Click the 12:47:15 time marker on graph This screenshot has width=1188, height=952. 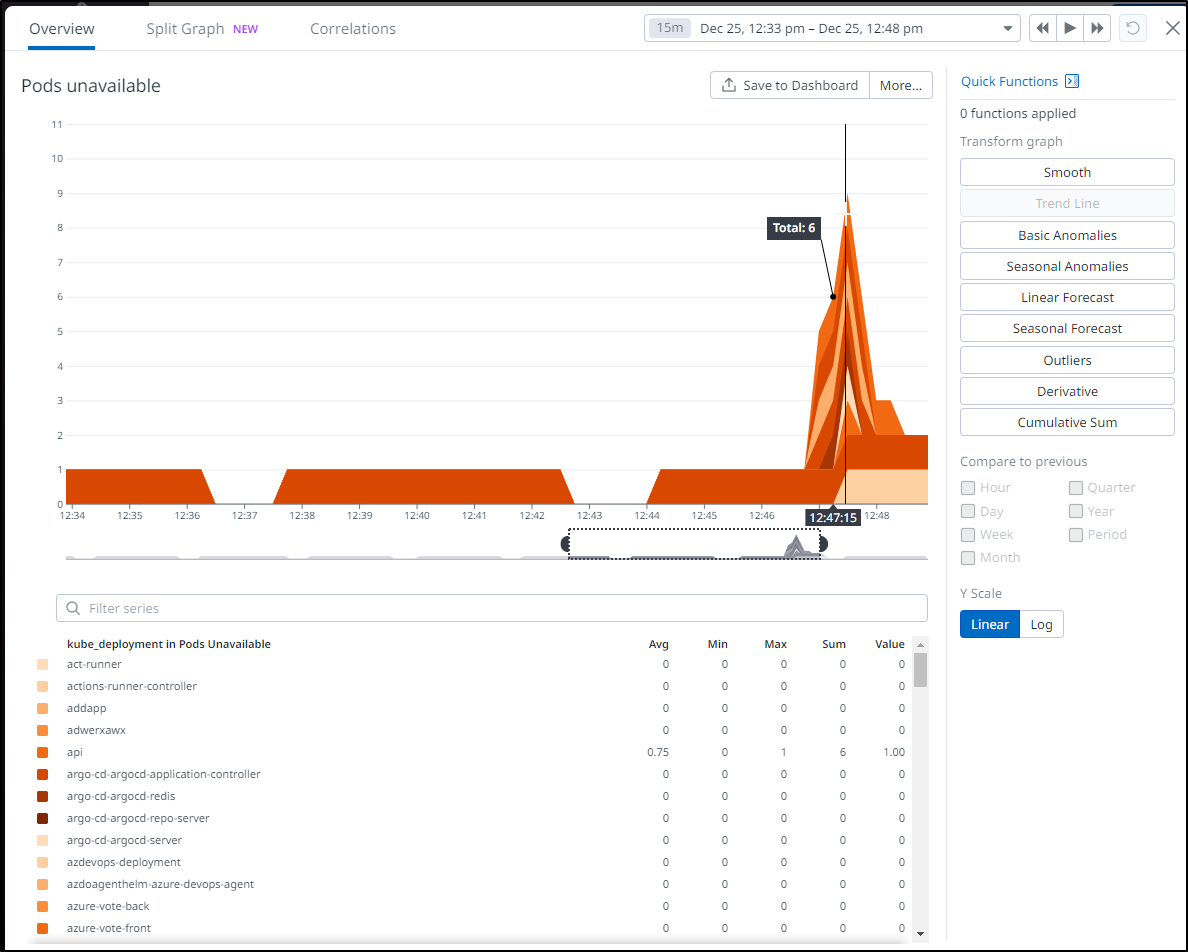(833, 517)
